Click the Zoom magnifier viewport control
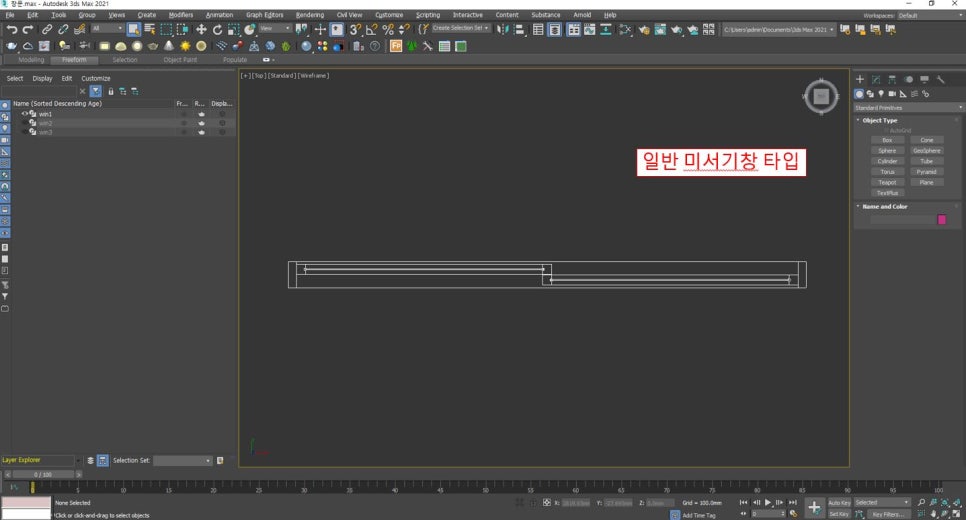The width and height of the screenshot is (966, 520). [922, 503]
